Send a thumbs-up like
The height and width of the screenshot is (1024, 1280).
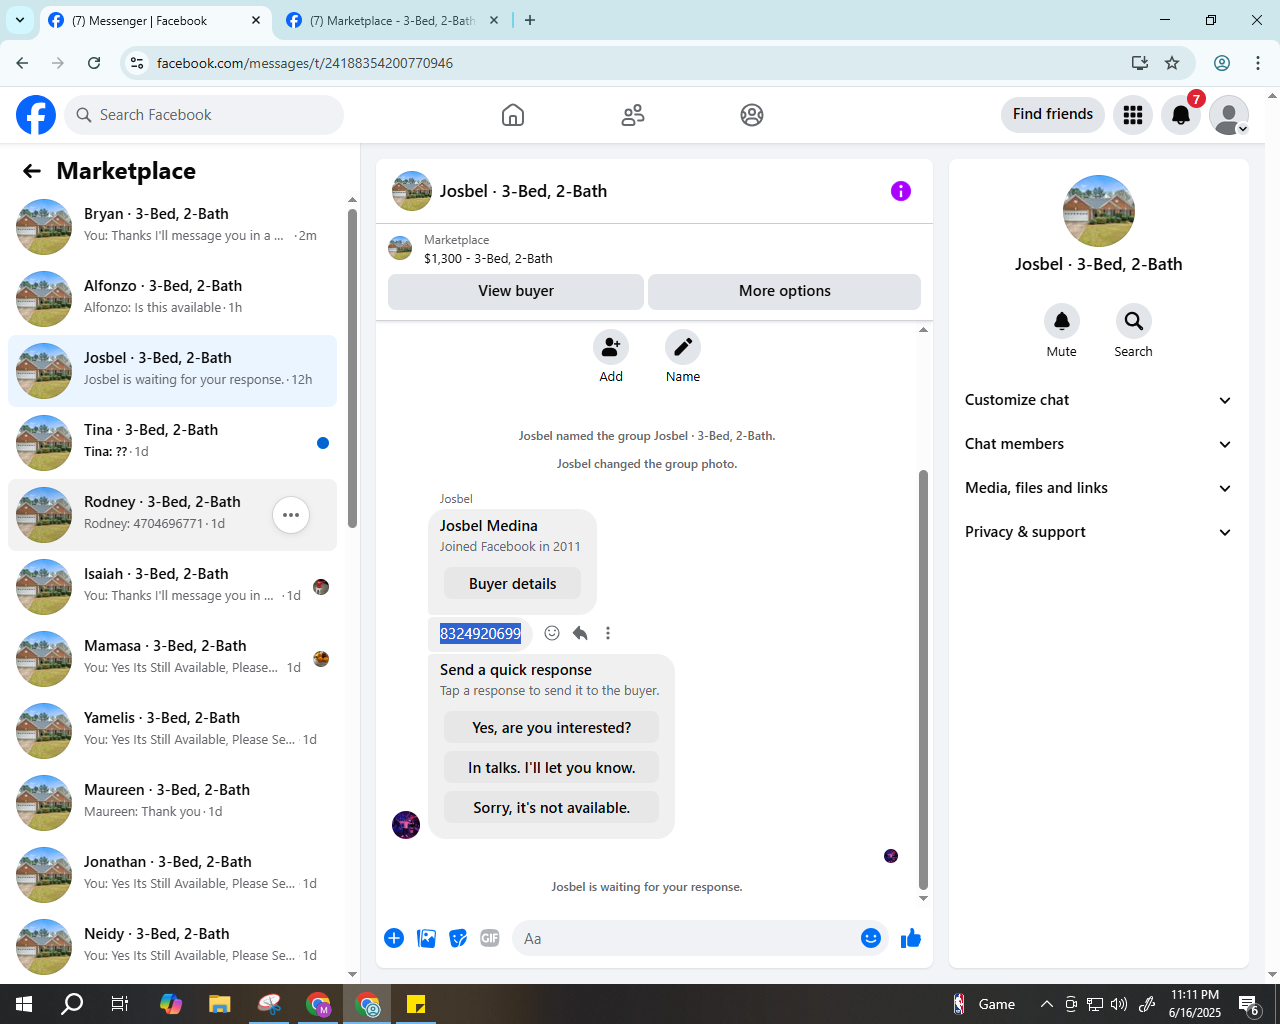click(911, 938)
